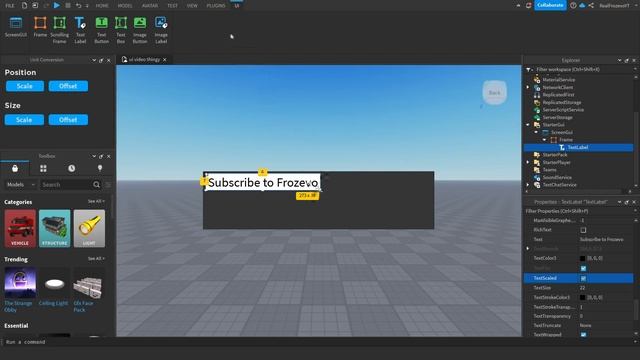Open the Toolbox Creations lightbulb tab

100,168
